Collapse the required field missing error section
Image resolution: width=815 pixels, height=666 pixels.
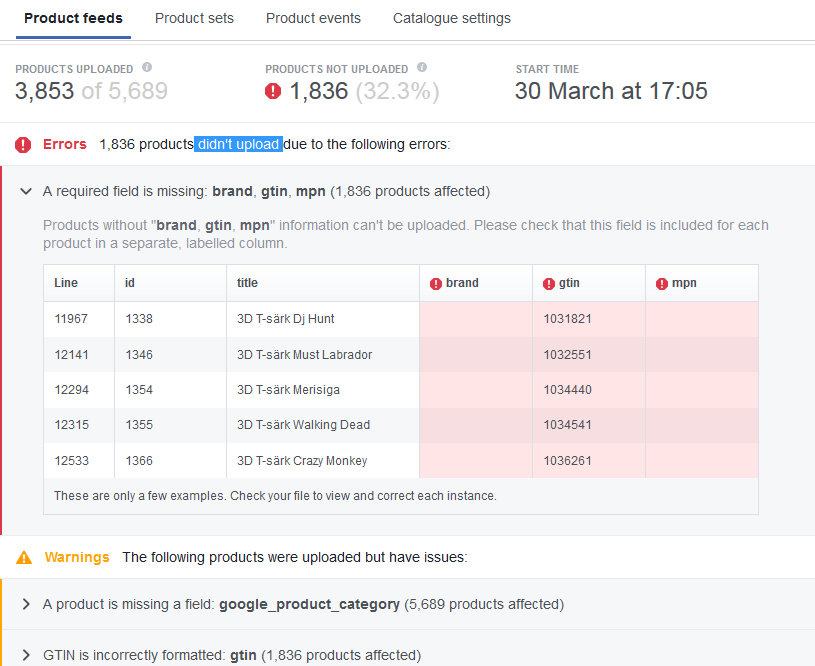click(x=26, y=191)
